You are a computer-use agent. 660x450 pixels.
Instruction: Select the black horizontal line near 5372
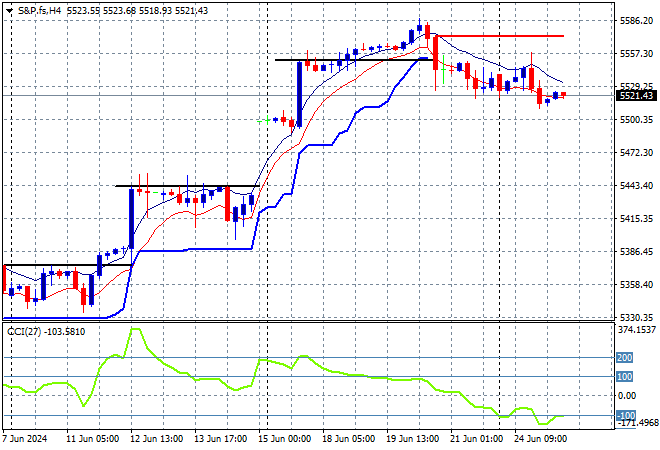pos(67,265)
